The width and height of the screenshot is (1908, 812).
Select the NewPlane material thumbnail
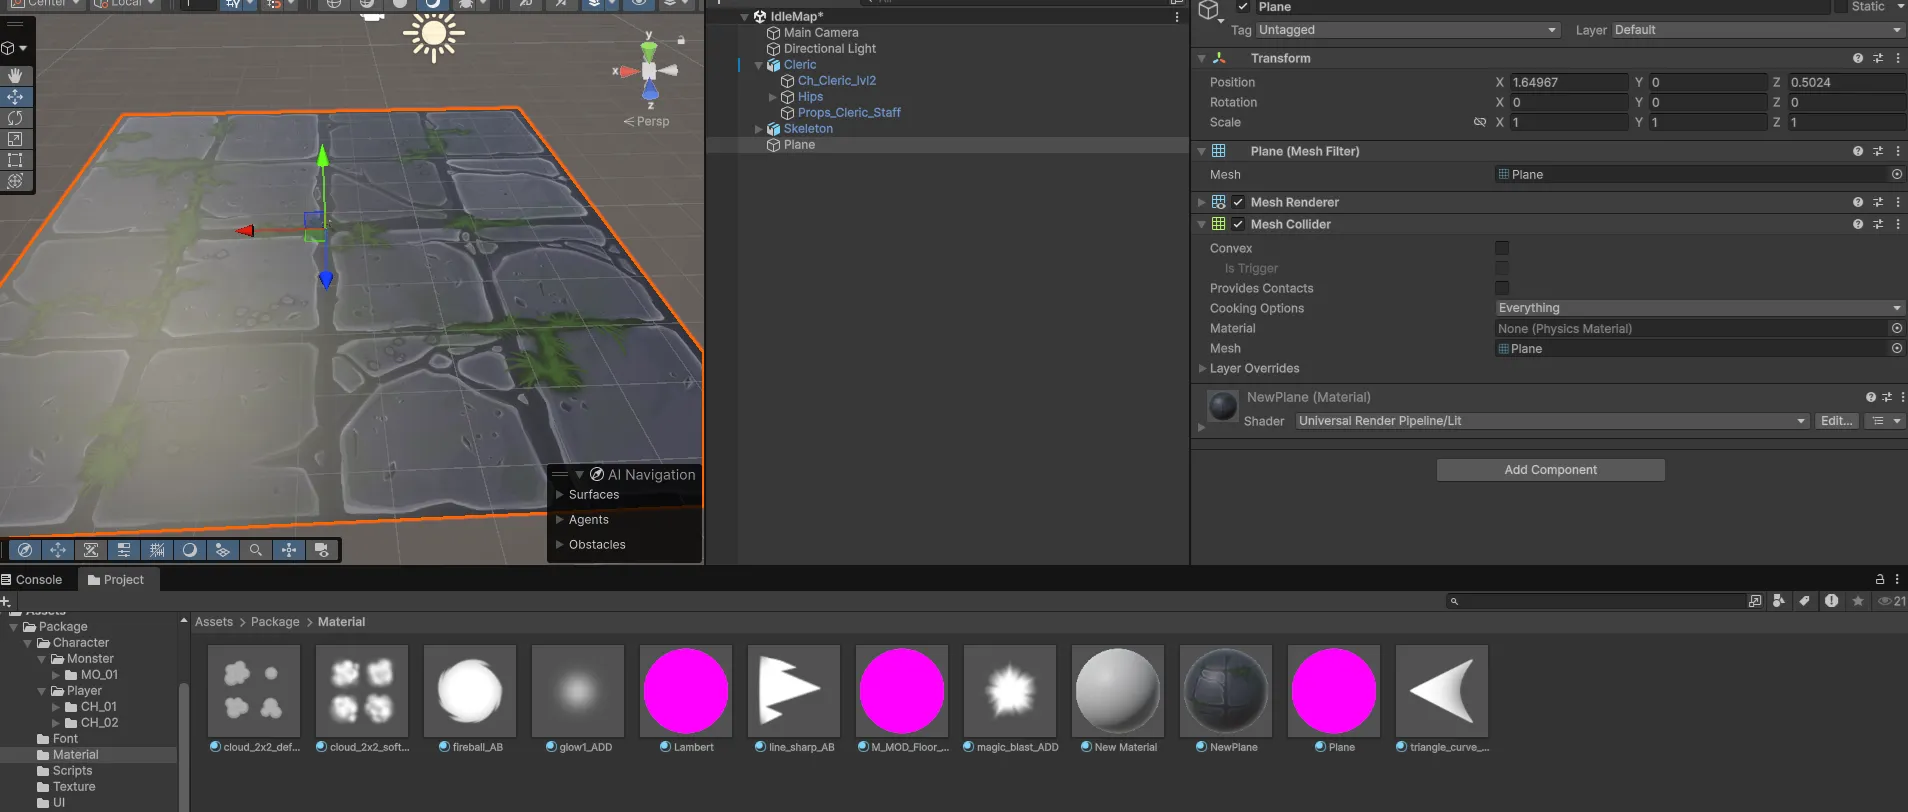(x=1225, y=691)
